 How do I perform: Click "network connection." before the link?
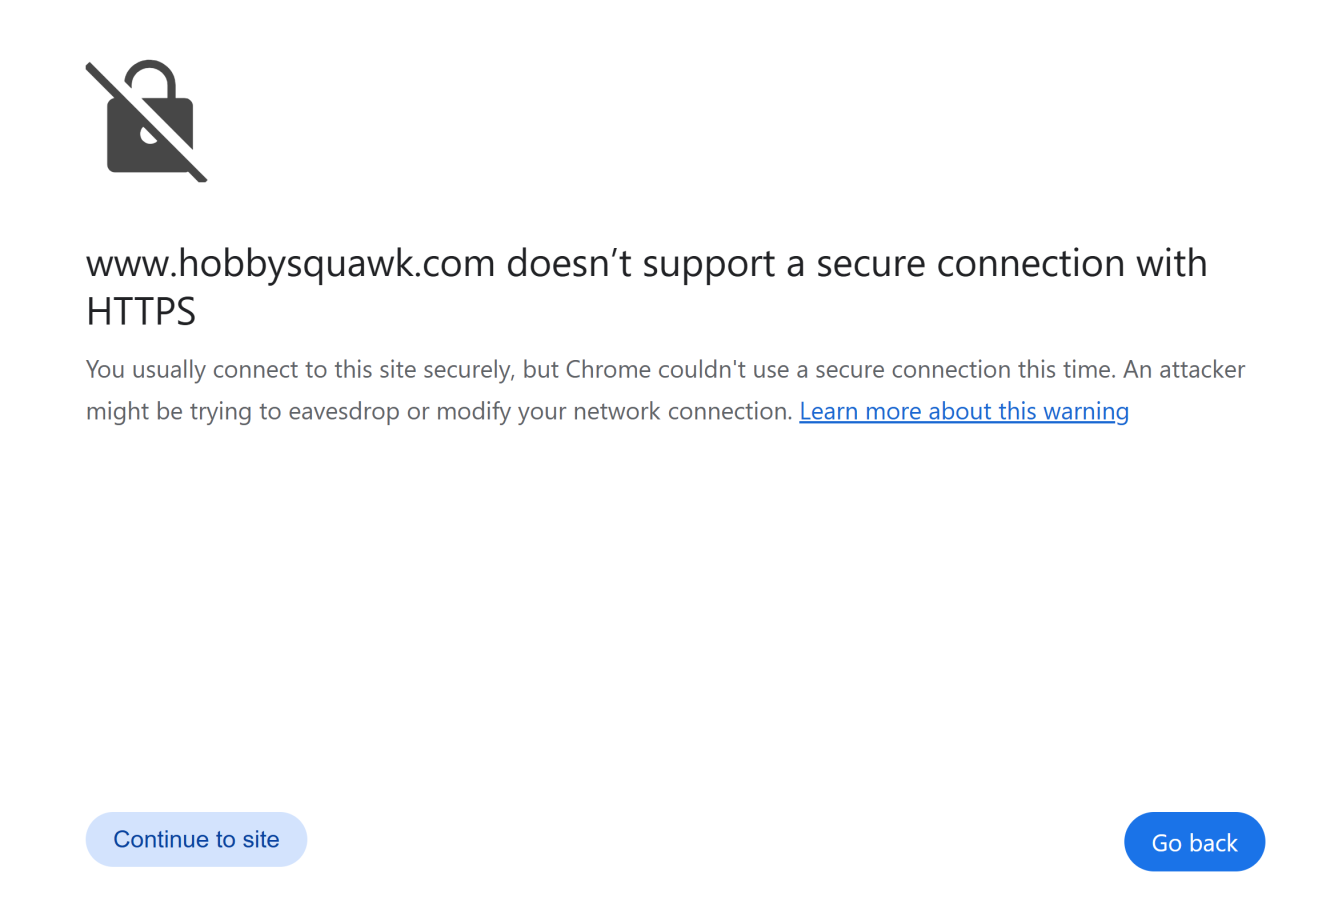click(x=683, y=411)
